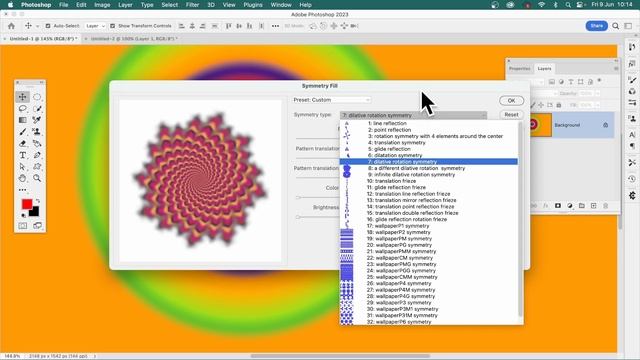Click the spiral pattern preview image
640x360 pixels.
coord(200,181)
